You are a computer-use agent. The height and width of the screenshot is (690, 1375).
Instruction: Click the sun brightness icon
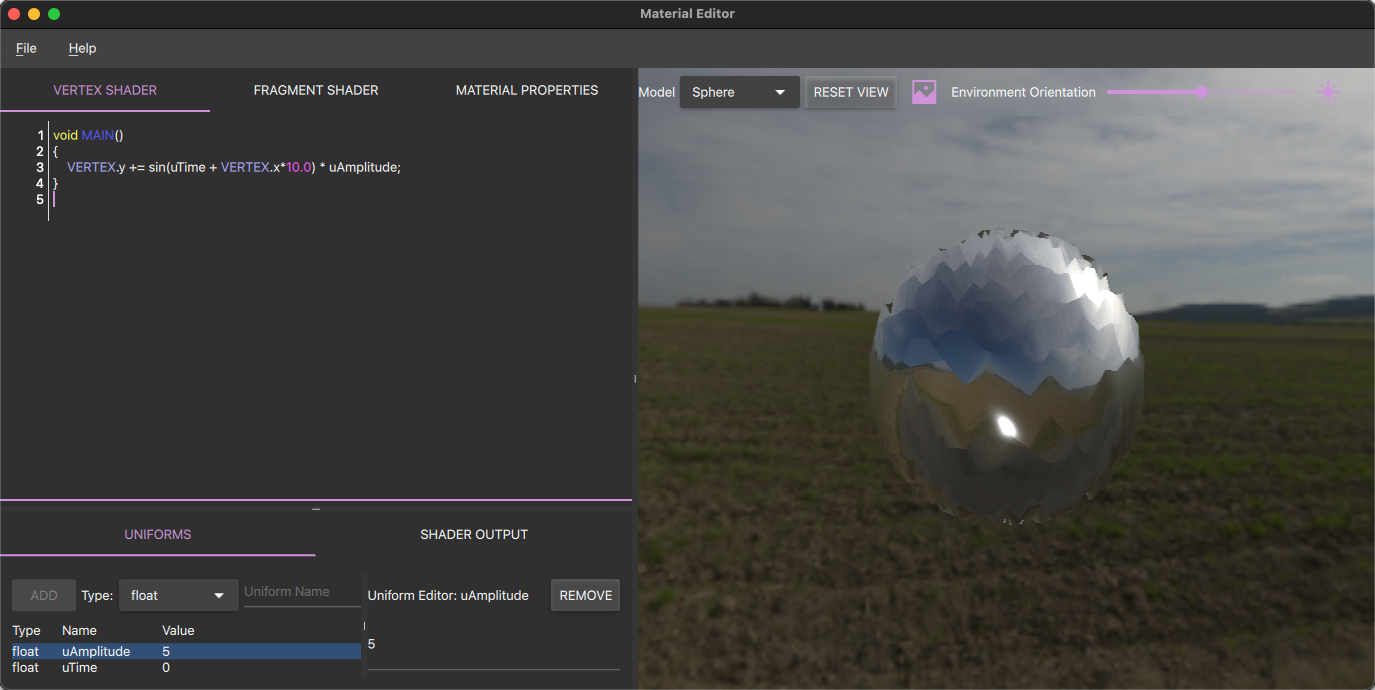coord(1328,91)
